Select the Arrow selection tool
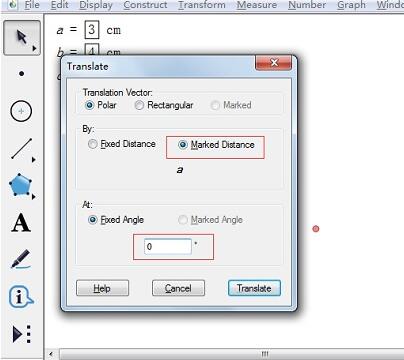This screenshot has width=404, height=360. coord(22,37)
